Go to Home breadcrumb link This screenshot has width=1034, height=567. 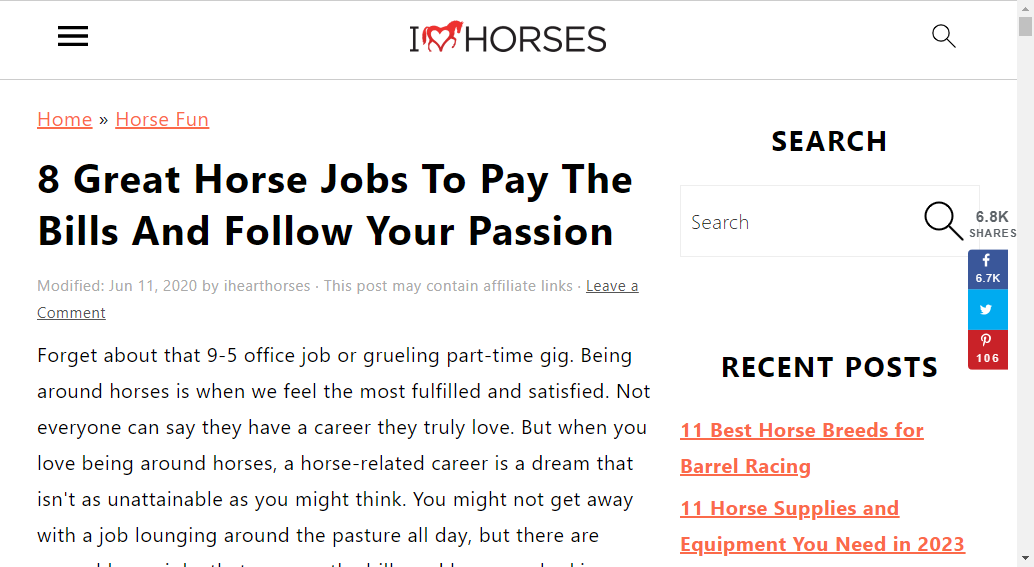click(x=65, y=119)
